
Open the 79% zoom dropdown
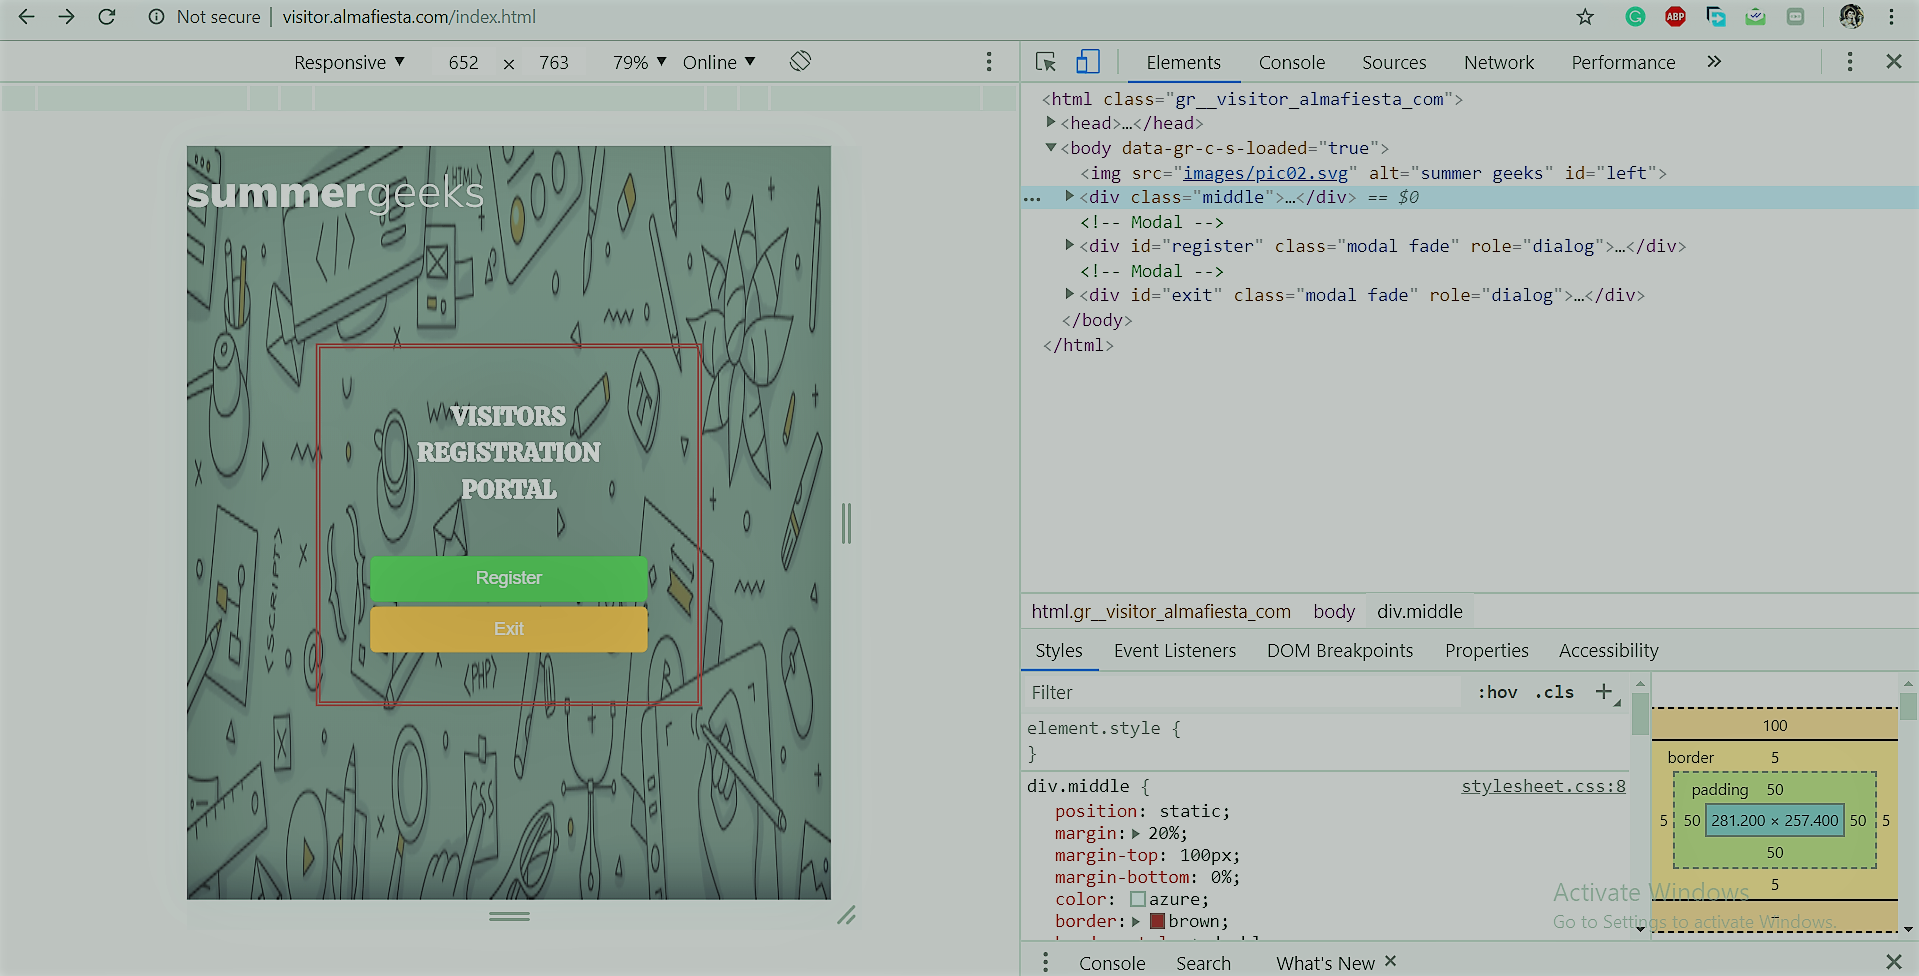click(x=639, y=62)
